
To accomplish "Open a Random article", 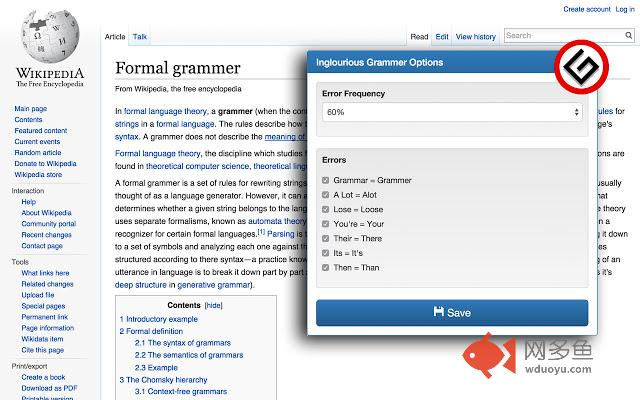I will pyautogui.click(x=38, y=153).
